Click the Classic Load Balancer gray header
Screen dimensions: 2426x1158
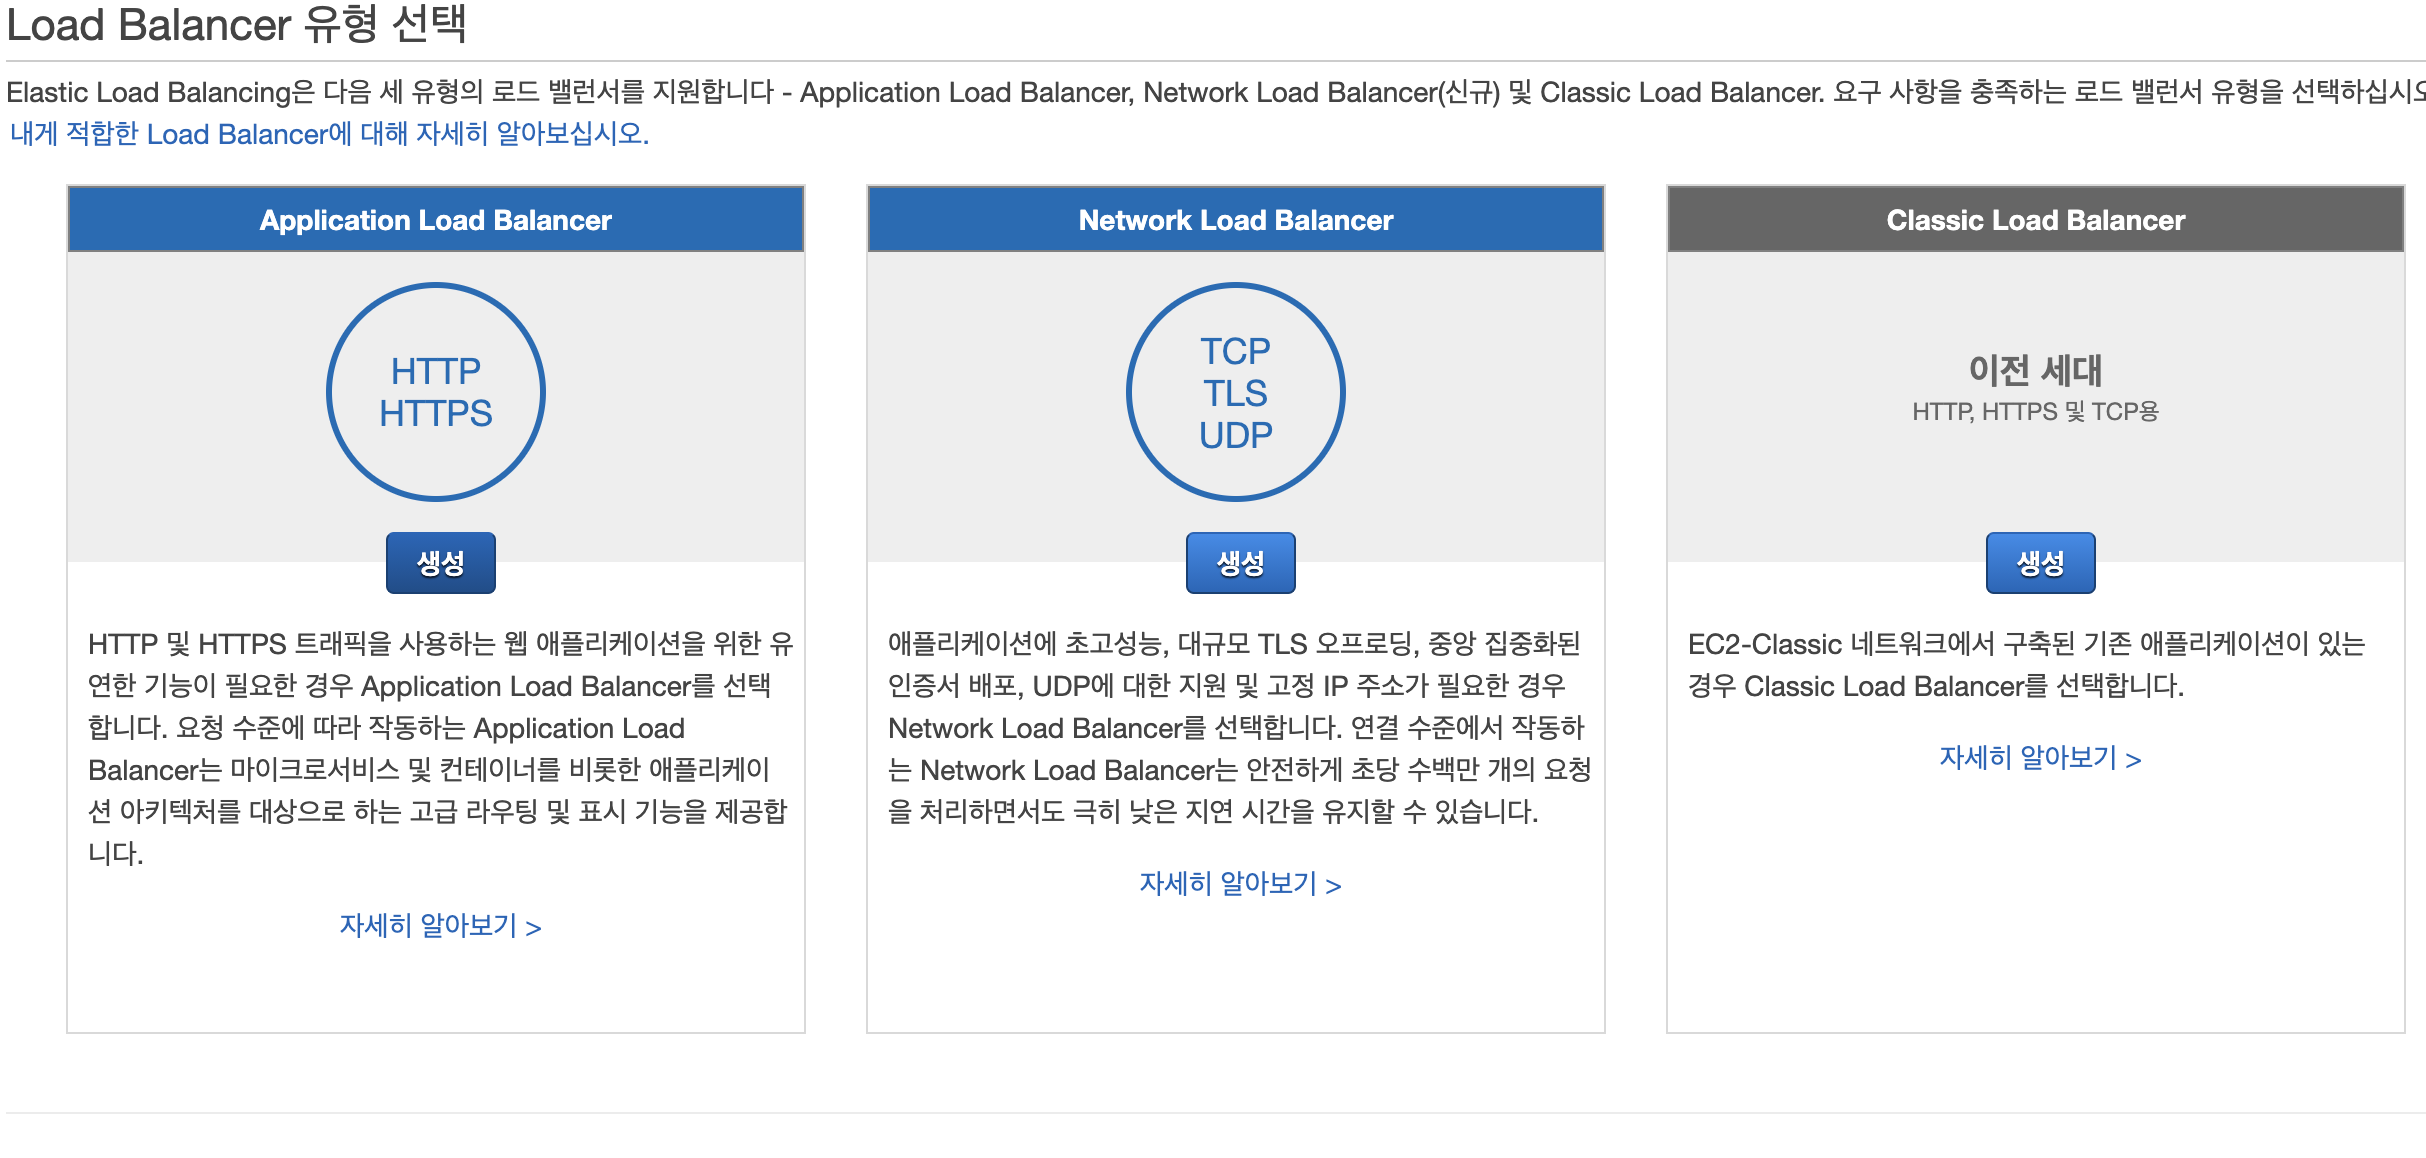pos(2035,220)
